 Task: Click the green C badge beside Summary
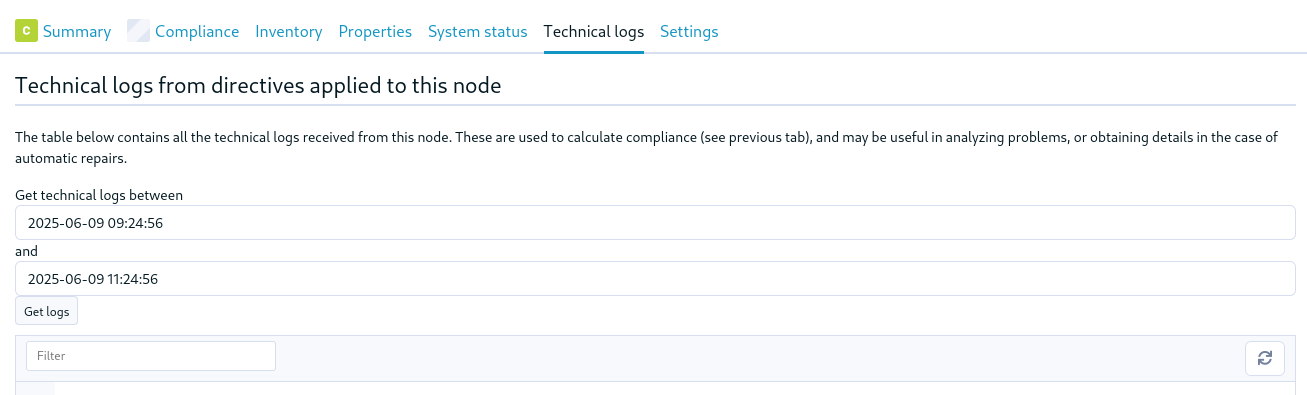click(x=27, y=30)
